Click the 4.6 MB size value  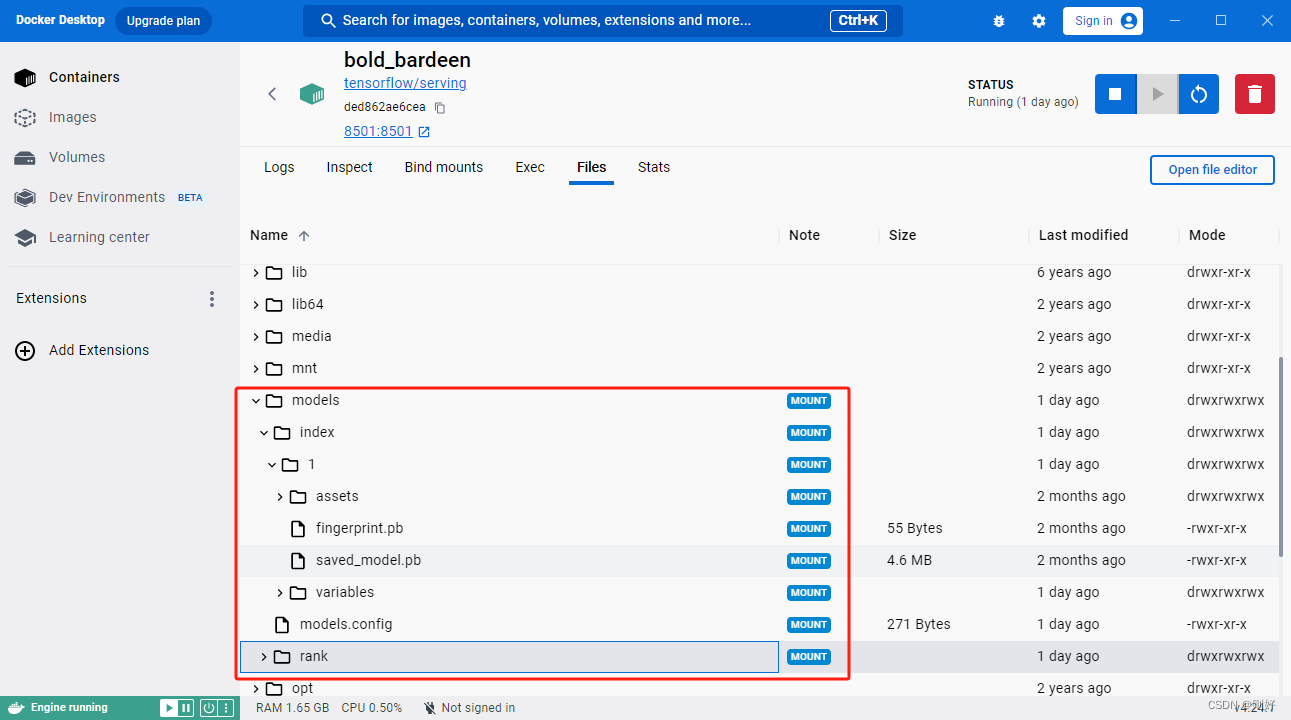tap(909, 560)
